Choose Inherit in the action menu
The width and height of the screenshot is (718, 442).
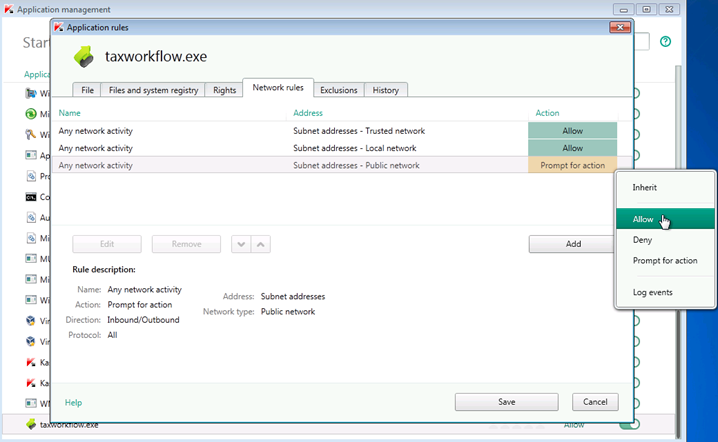click(665, 187)
